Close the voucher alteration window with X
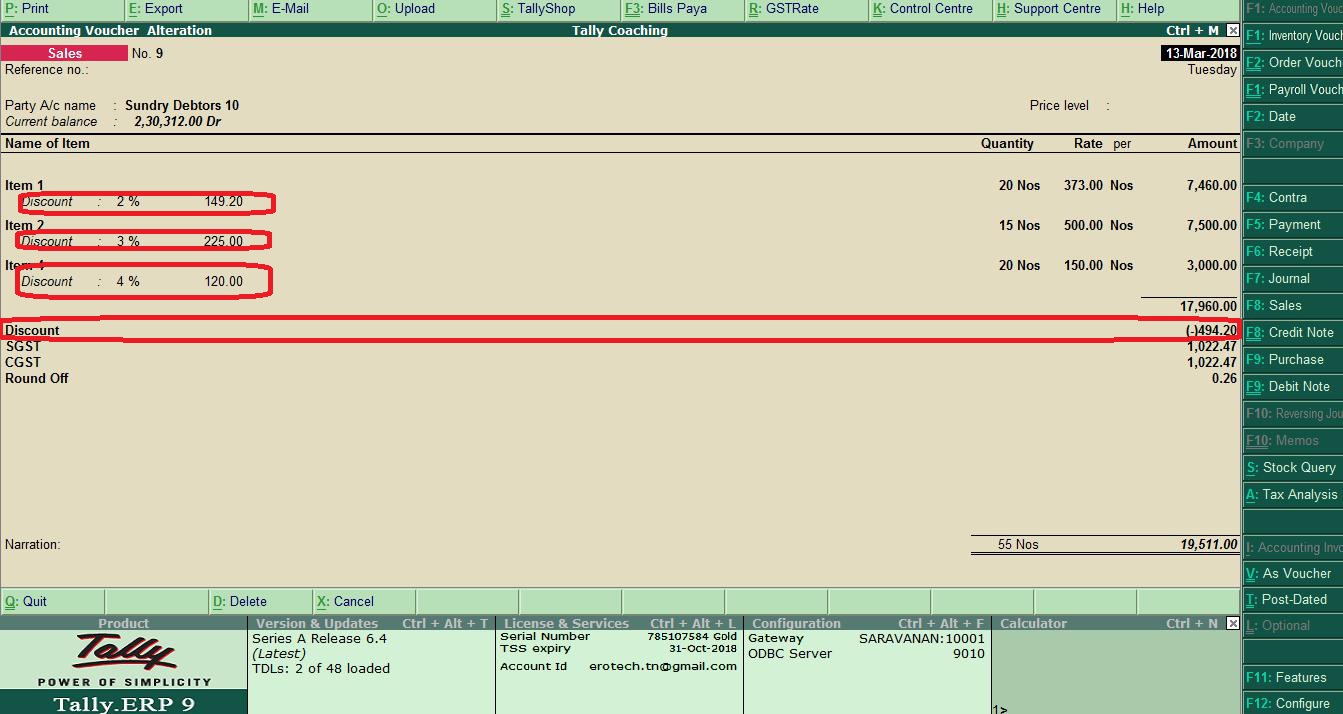Viewport: 1343px width, 714px height. [x=1232, y=31]
